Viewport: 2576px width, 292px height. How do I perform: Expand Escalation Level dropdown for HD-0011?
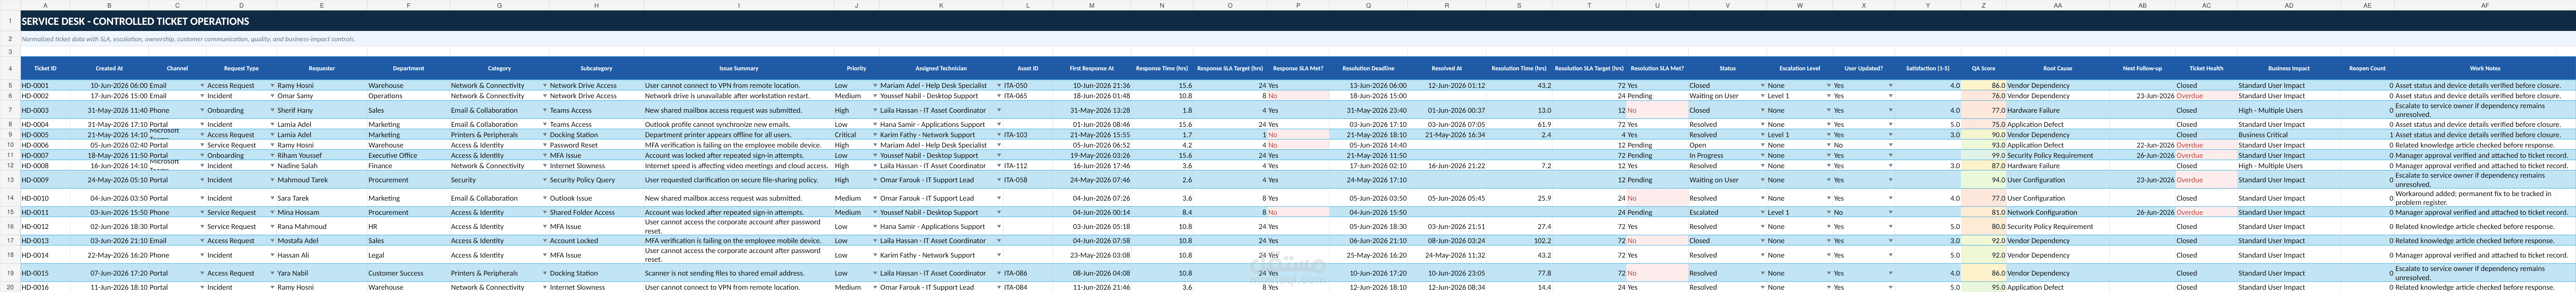(1827, 212)
